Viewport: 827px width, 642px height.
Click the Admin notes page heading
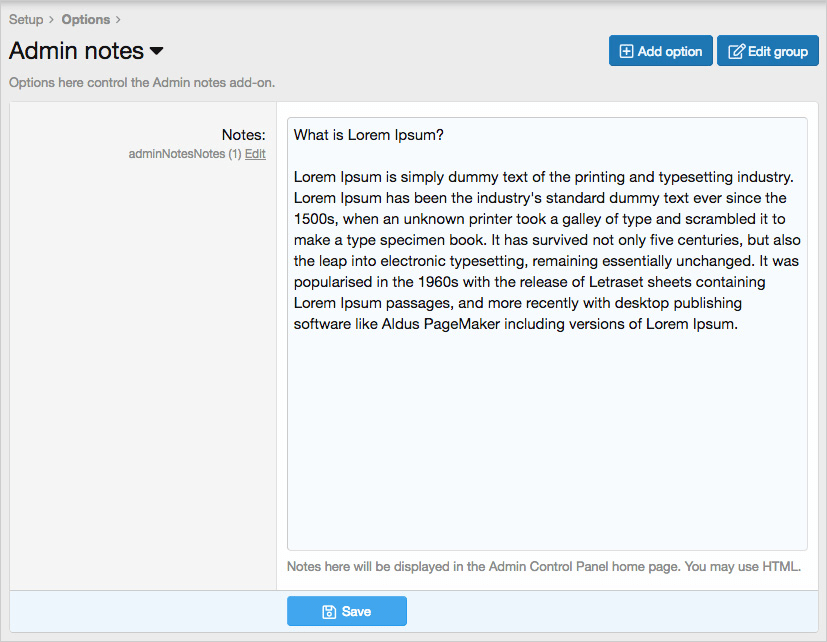(x=76, y=51)
